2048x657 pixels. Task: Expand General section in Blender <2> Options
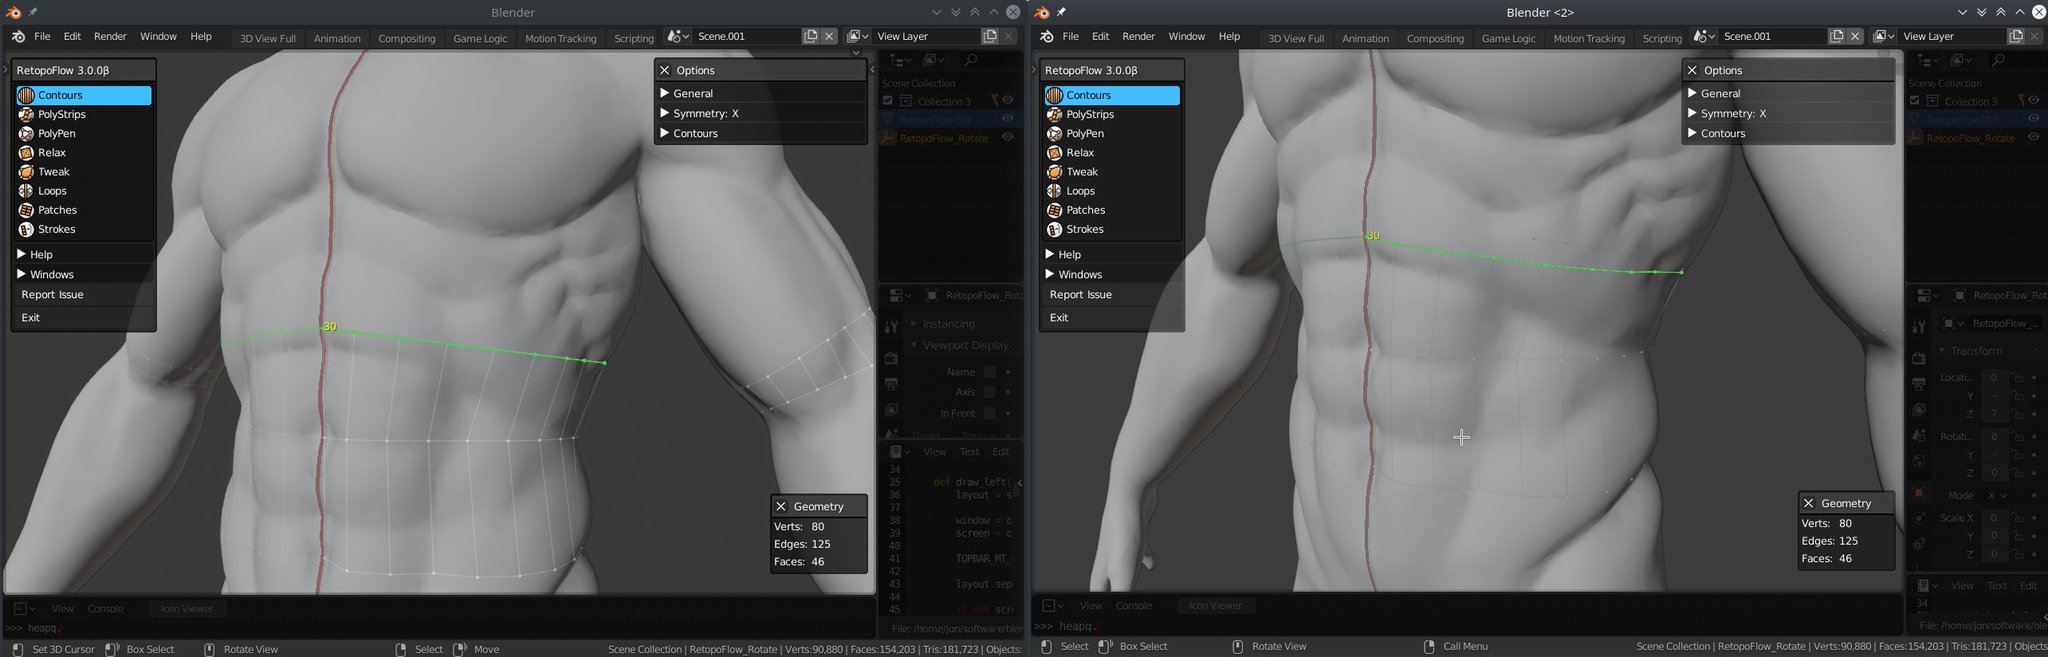click(x=1789, y=93)
